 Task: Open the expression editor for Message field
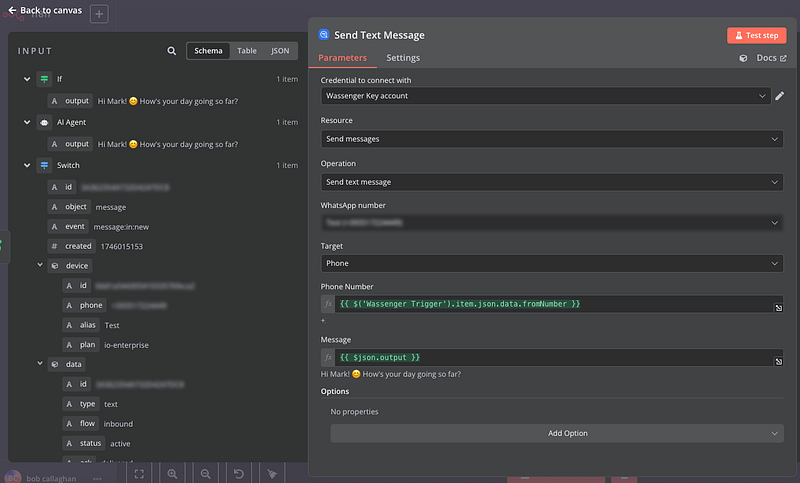(778, 360)
